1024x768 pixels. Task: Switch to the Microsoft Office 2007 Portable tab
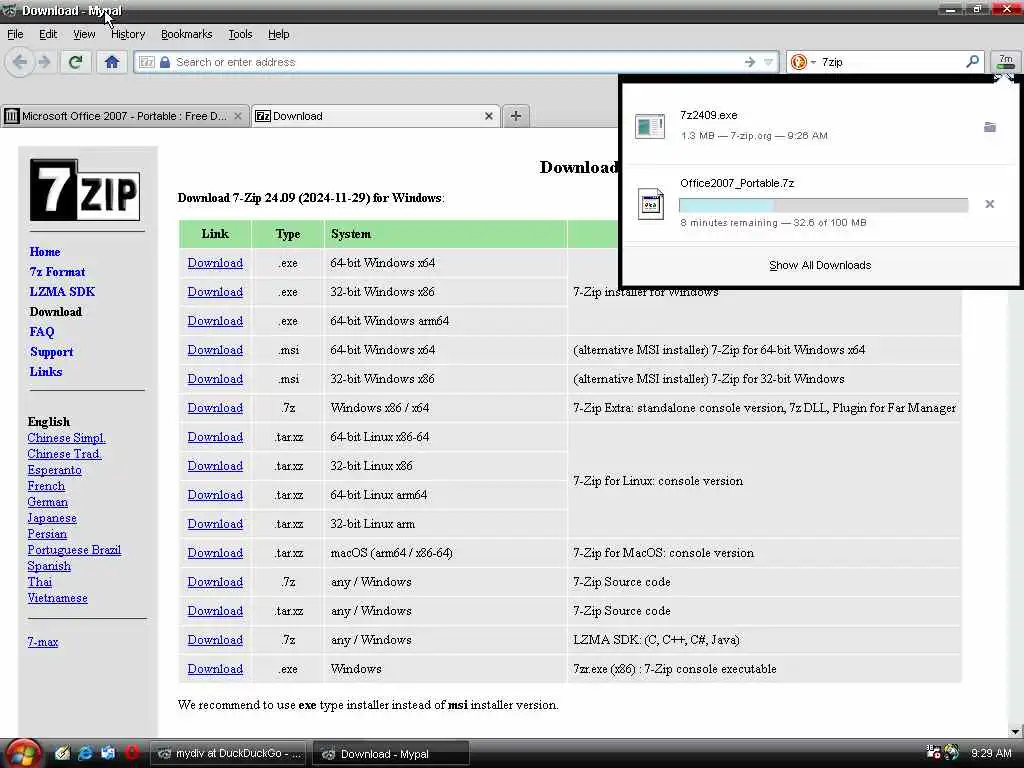(x=124, y=116)
